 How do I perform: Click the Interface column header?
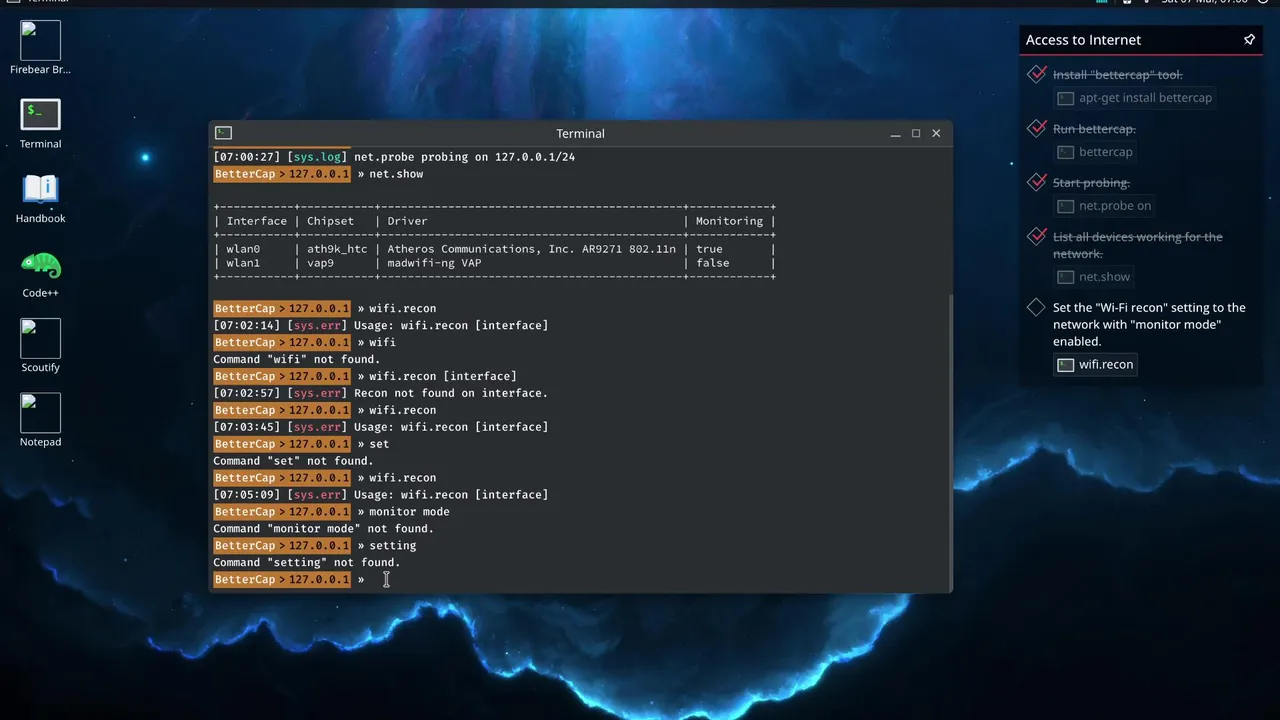pyautogui.click(x=257, y=222)
